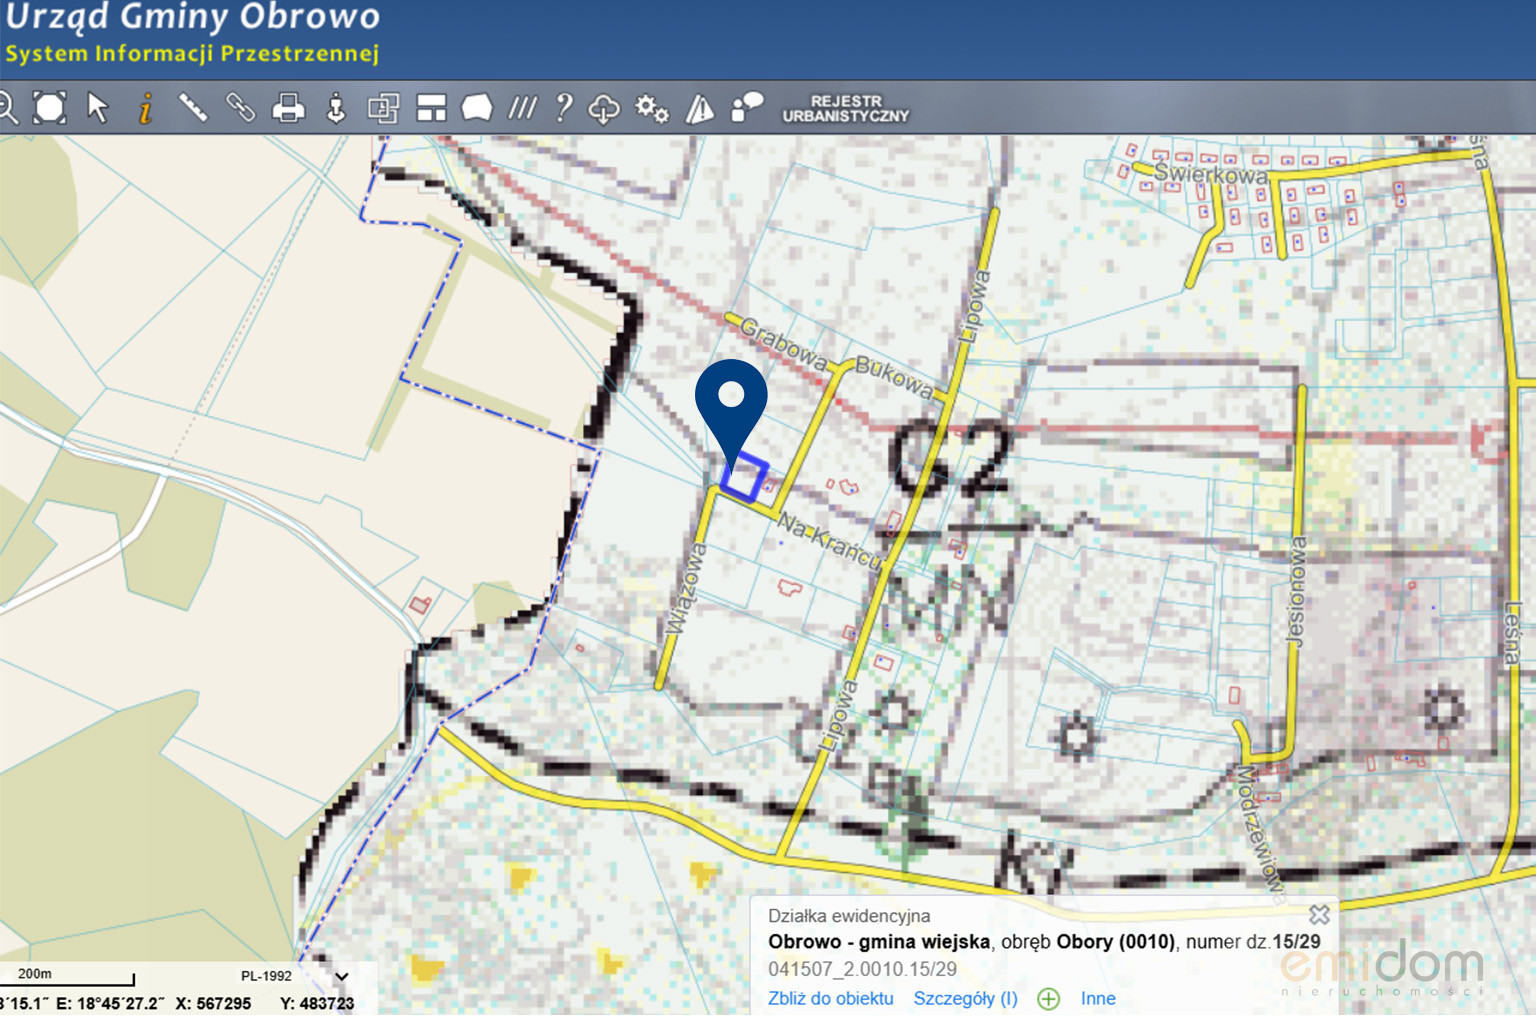
Task: Click the chain link share icon
Action: coord(240,107)
